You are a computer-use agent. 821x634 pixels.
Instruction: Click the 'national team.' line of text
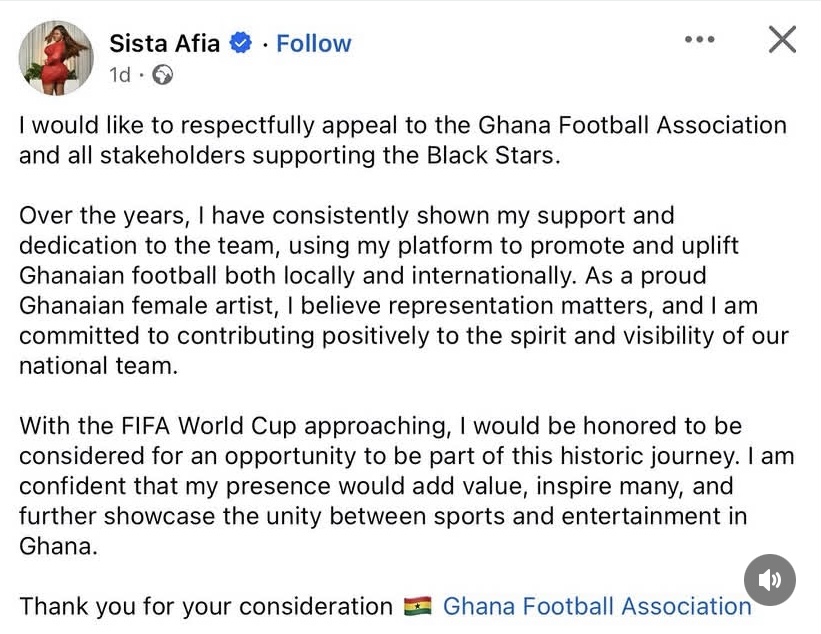pyautogui.click(x=97, y=366)
